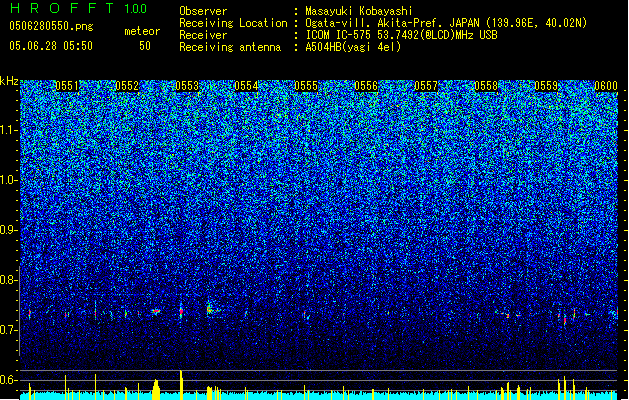Click the 0553 time marker
Viewport: 629px width, 400px height.
point(187,86)
